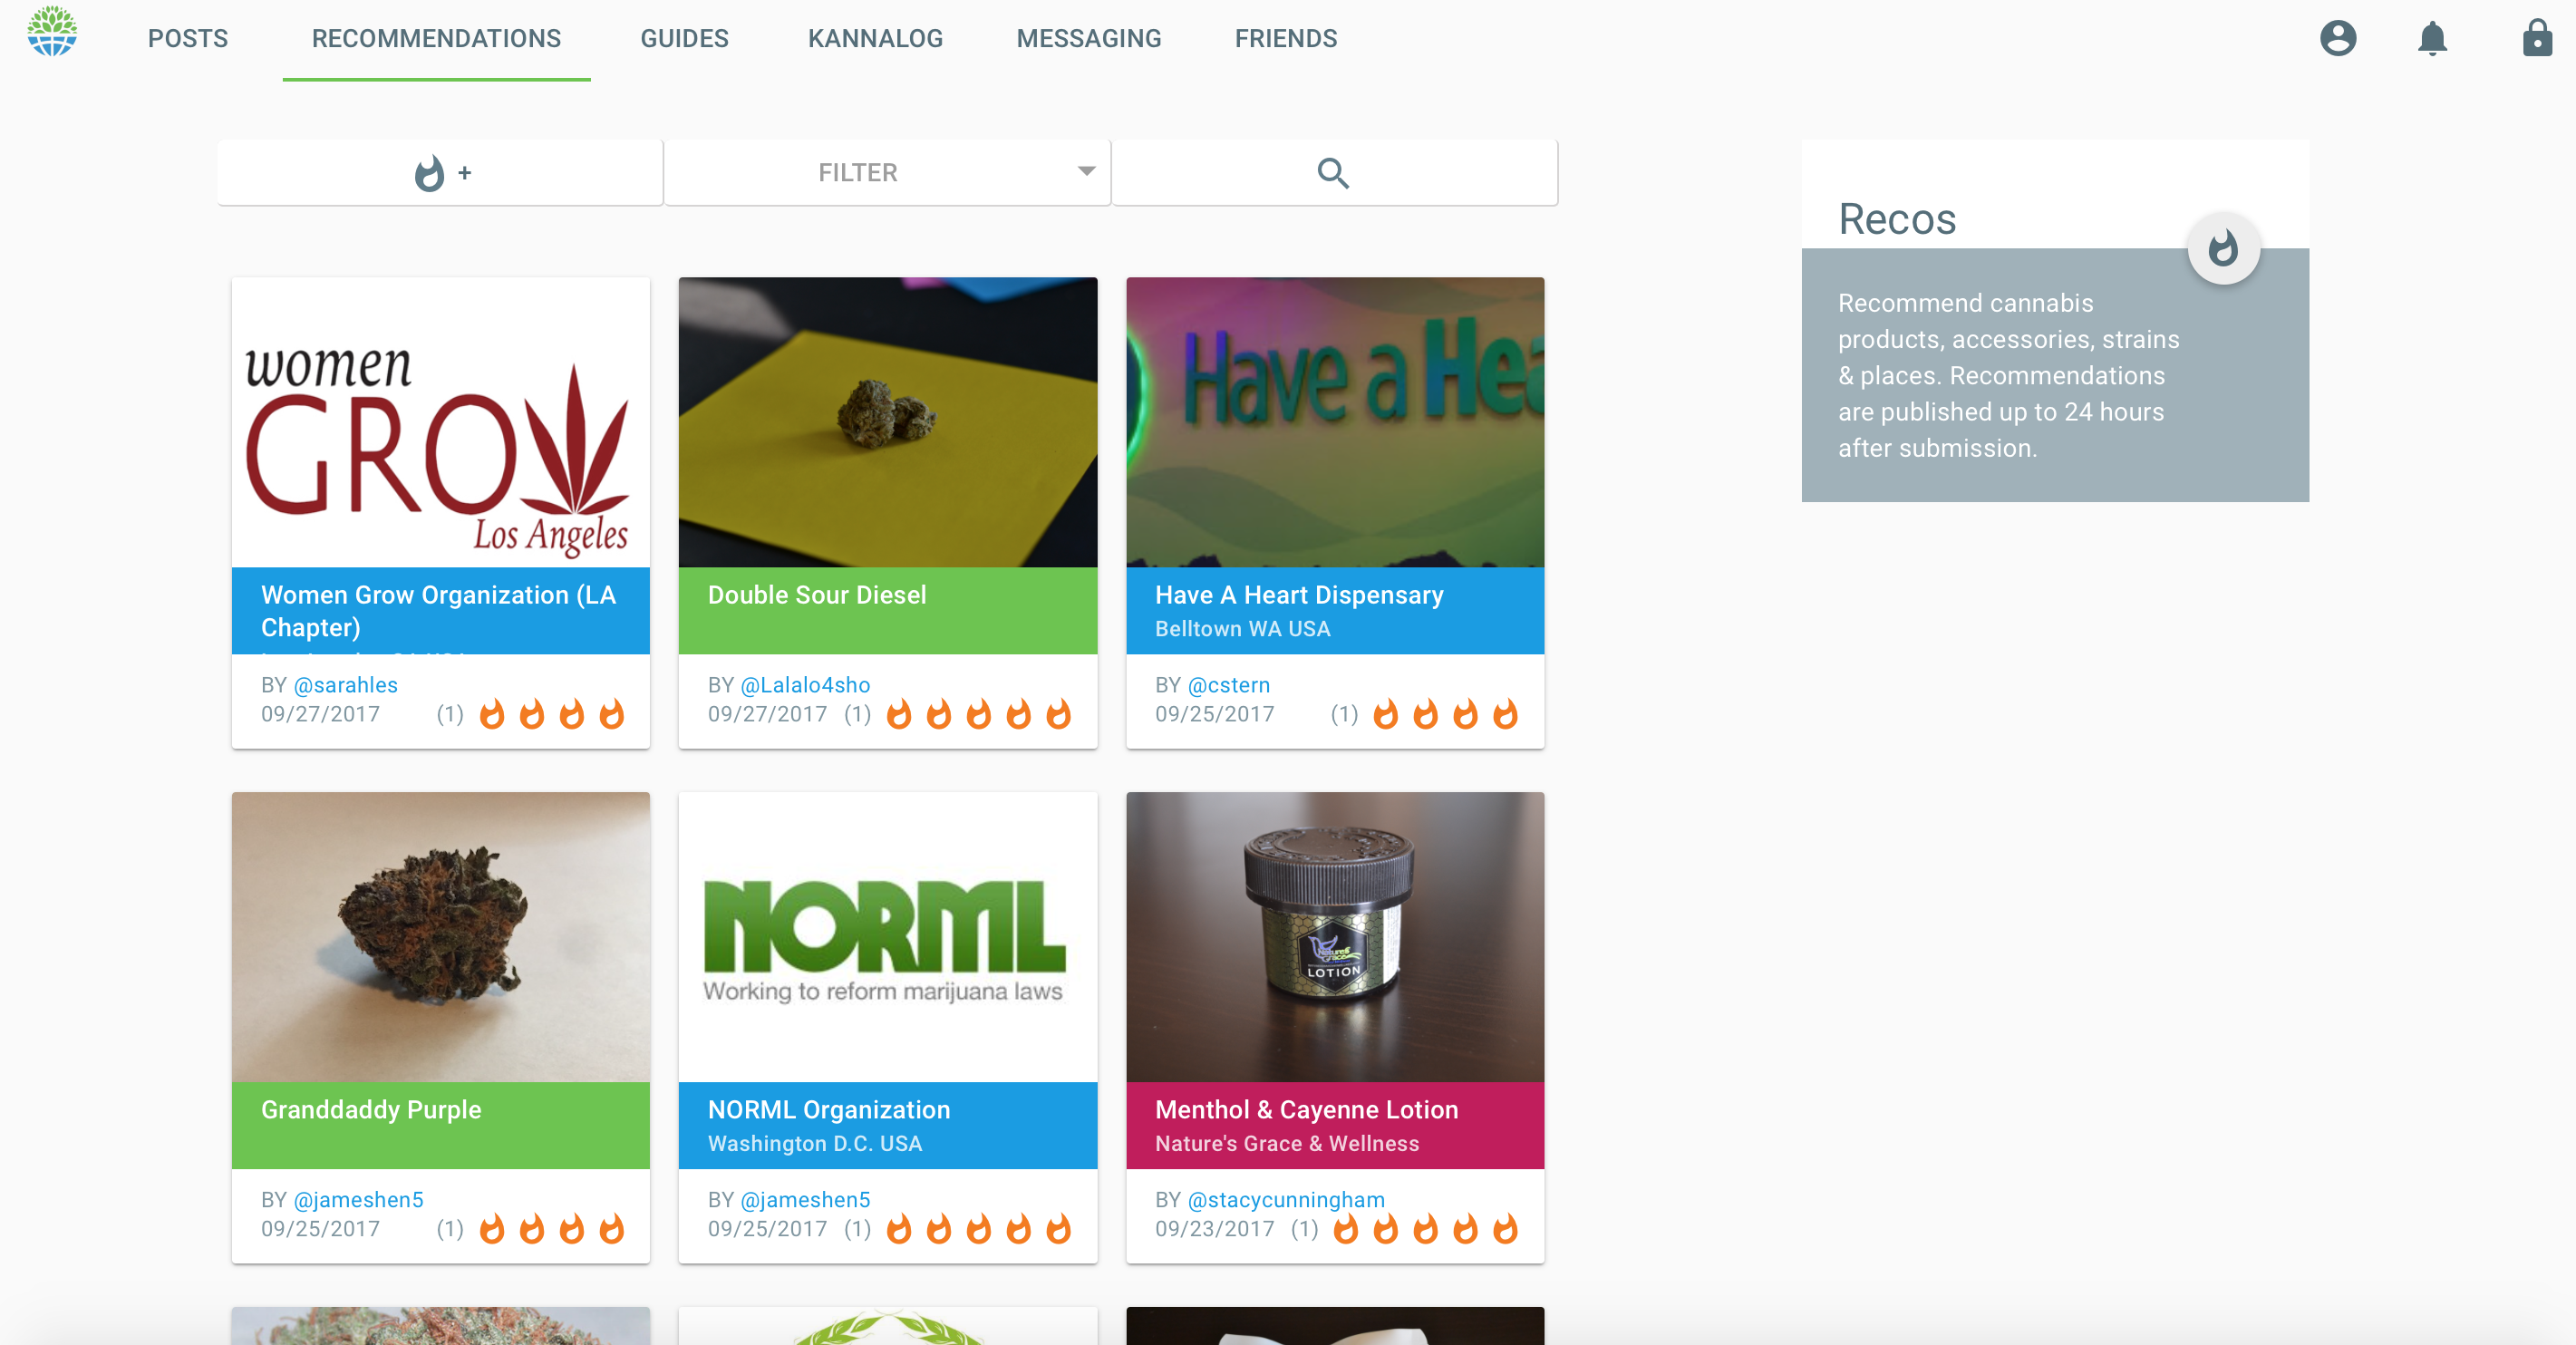The image size is (2576, 1345).
Task: Open Have A Heart Dispensary title
Action: 1299,595
